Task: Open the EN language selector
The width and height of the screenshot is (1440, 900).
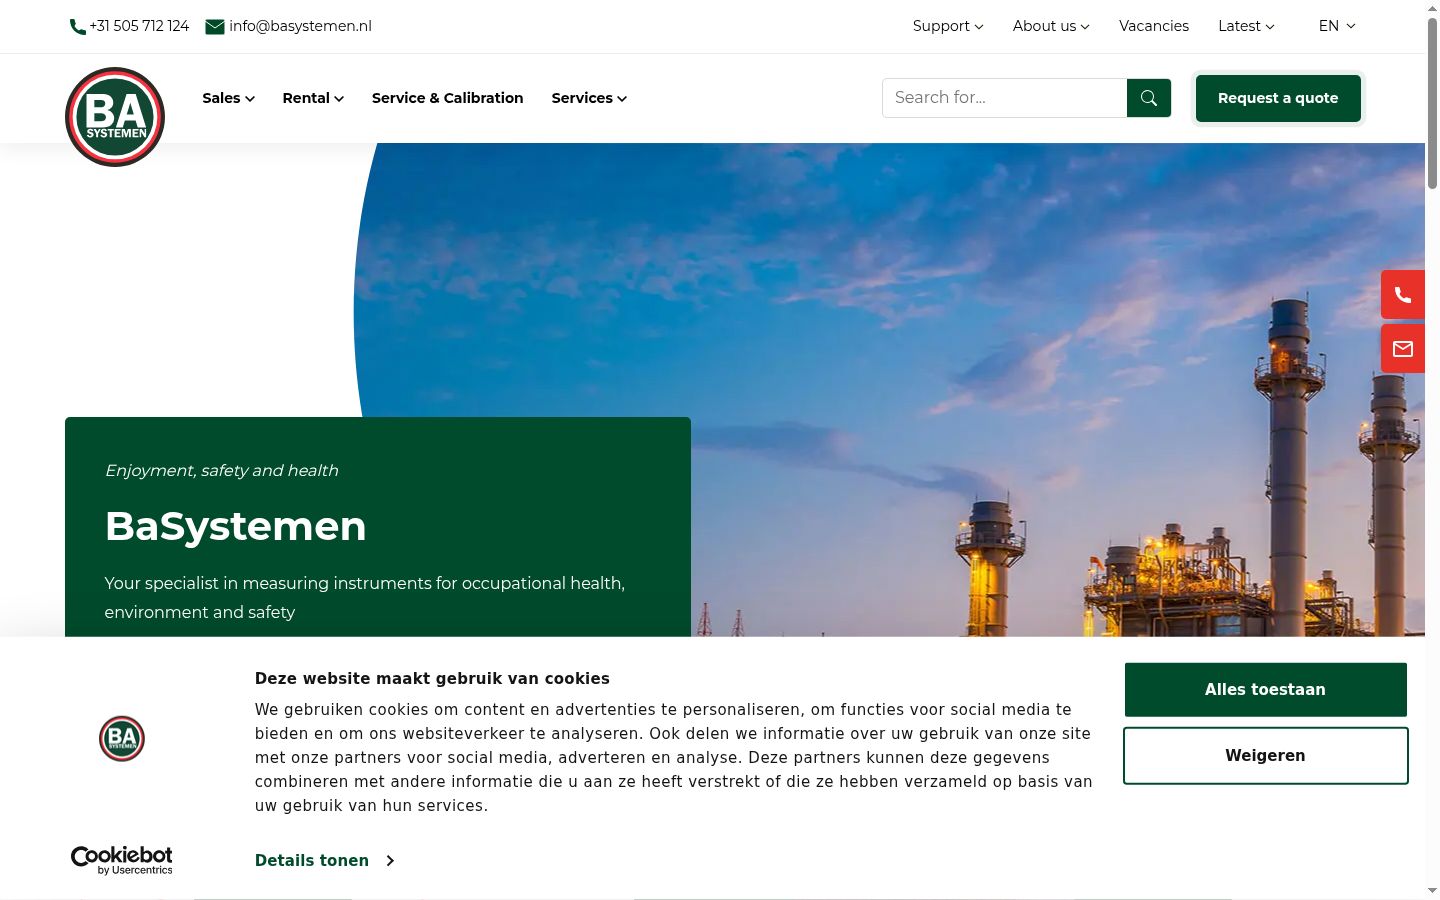Action: tap(1337, 26)
